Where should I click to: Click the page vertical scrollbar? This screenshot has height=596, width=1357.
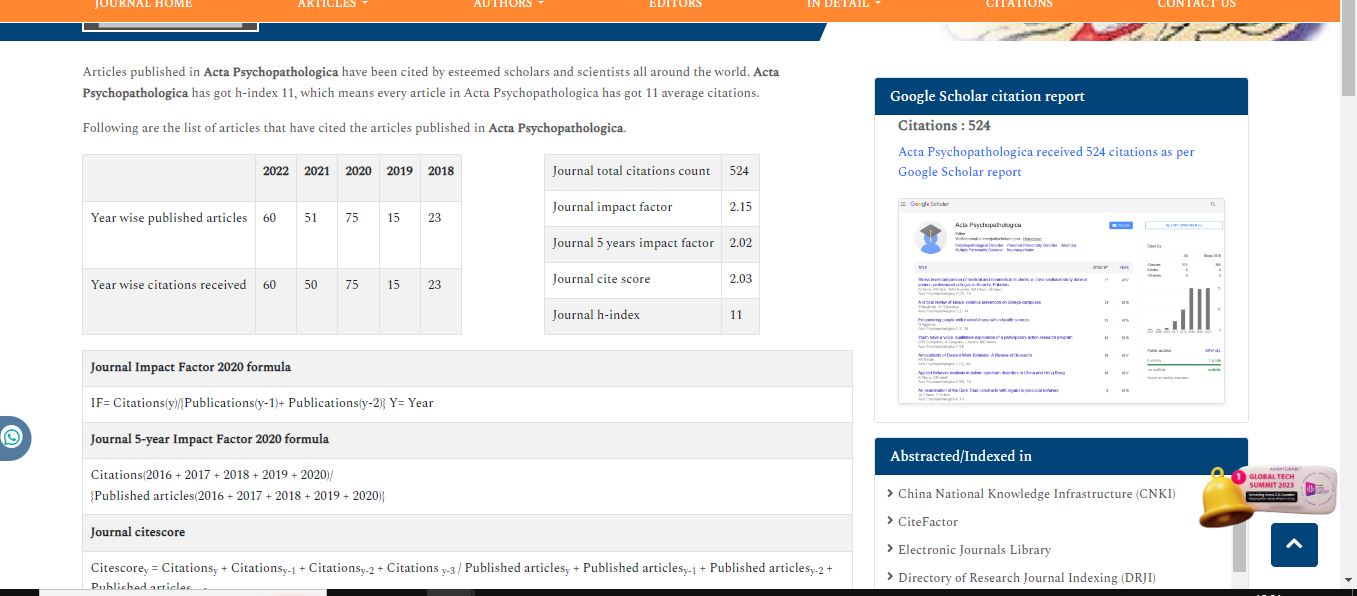tap(1347, 300)
